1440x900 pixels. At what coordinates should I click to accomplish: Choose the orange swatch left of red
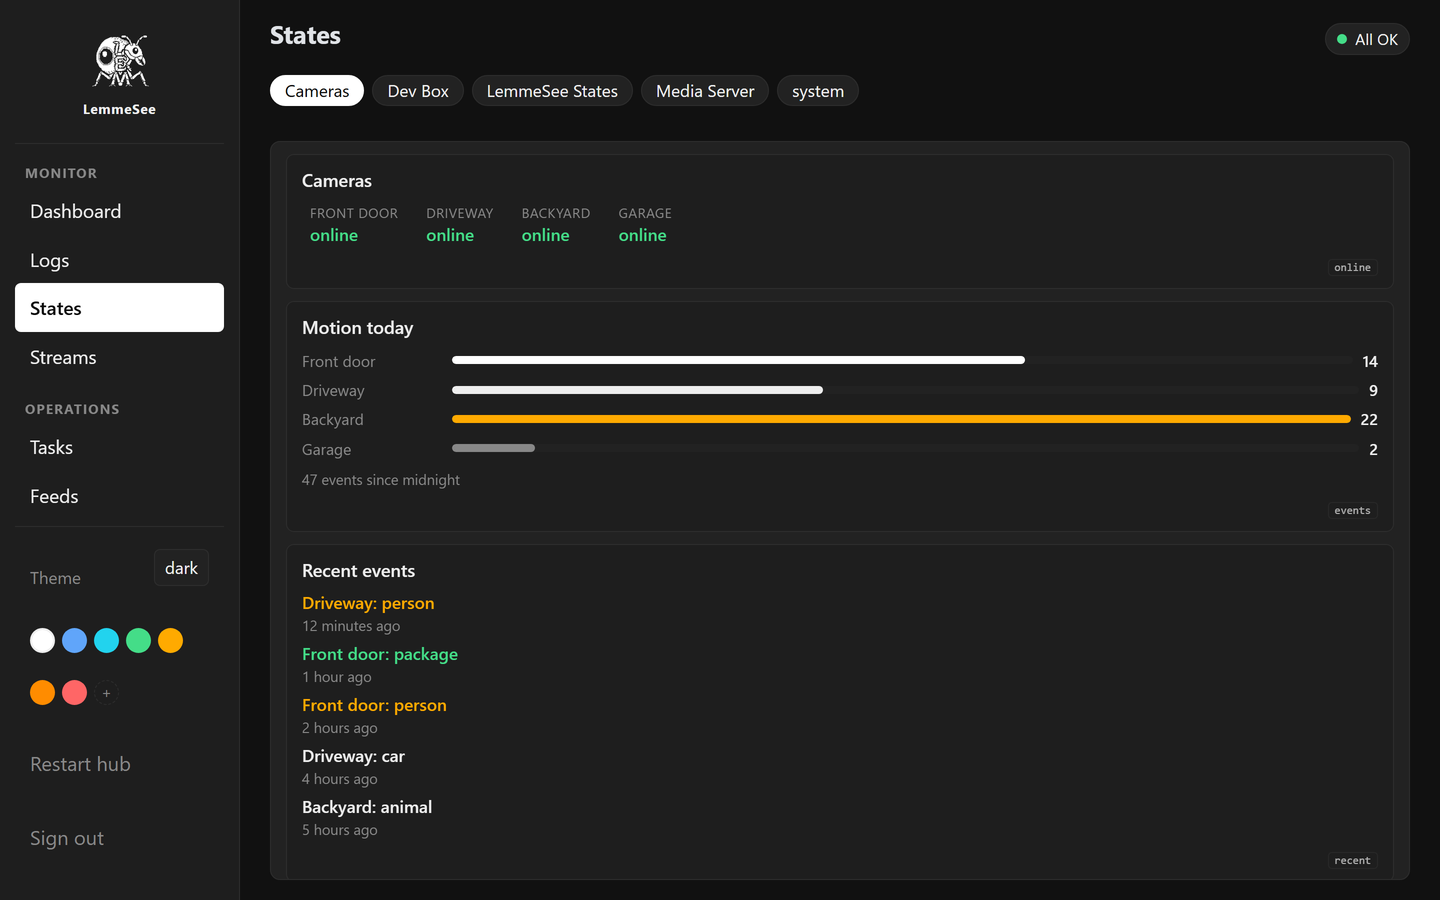tap(43, 693)
